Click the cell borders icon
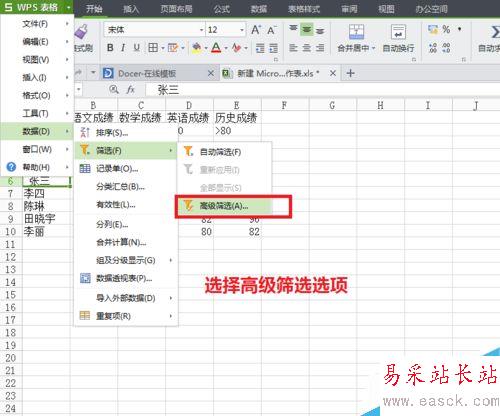The image size is (500, 416). [x=153, y=48]
